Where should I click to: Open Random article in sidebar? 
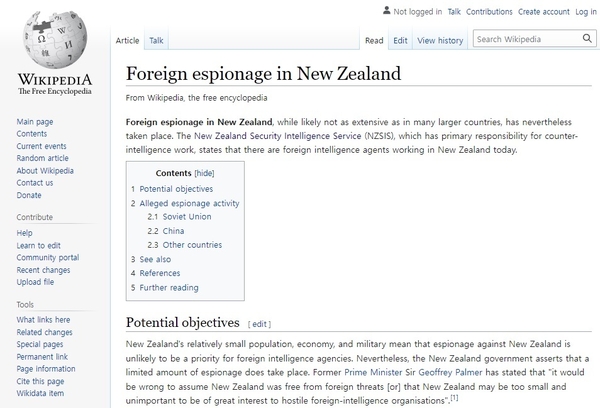[x=43, y=158]
